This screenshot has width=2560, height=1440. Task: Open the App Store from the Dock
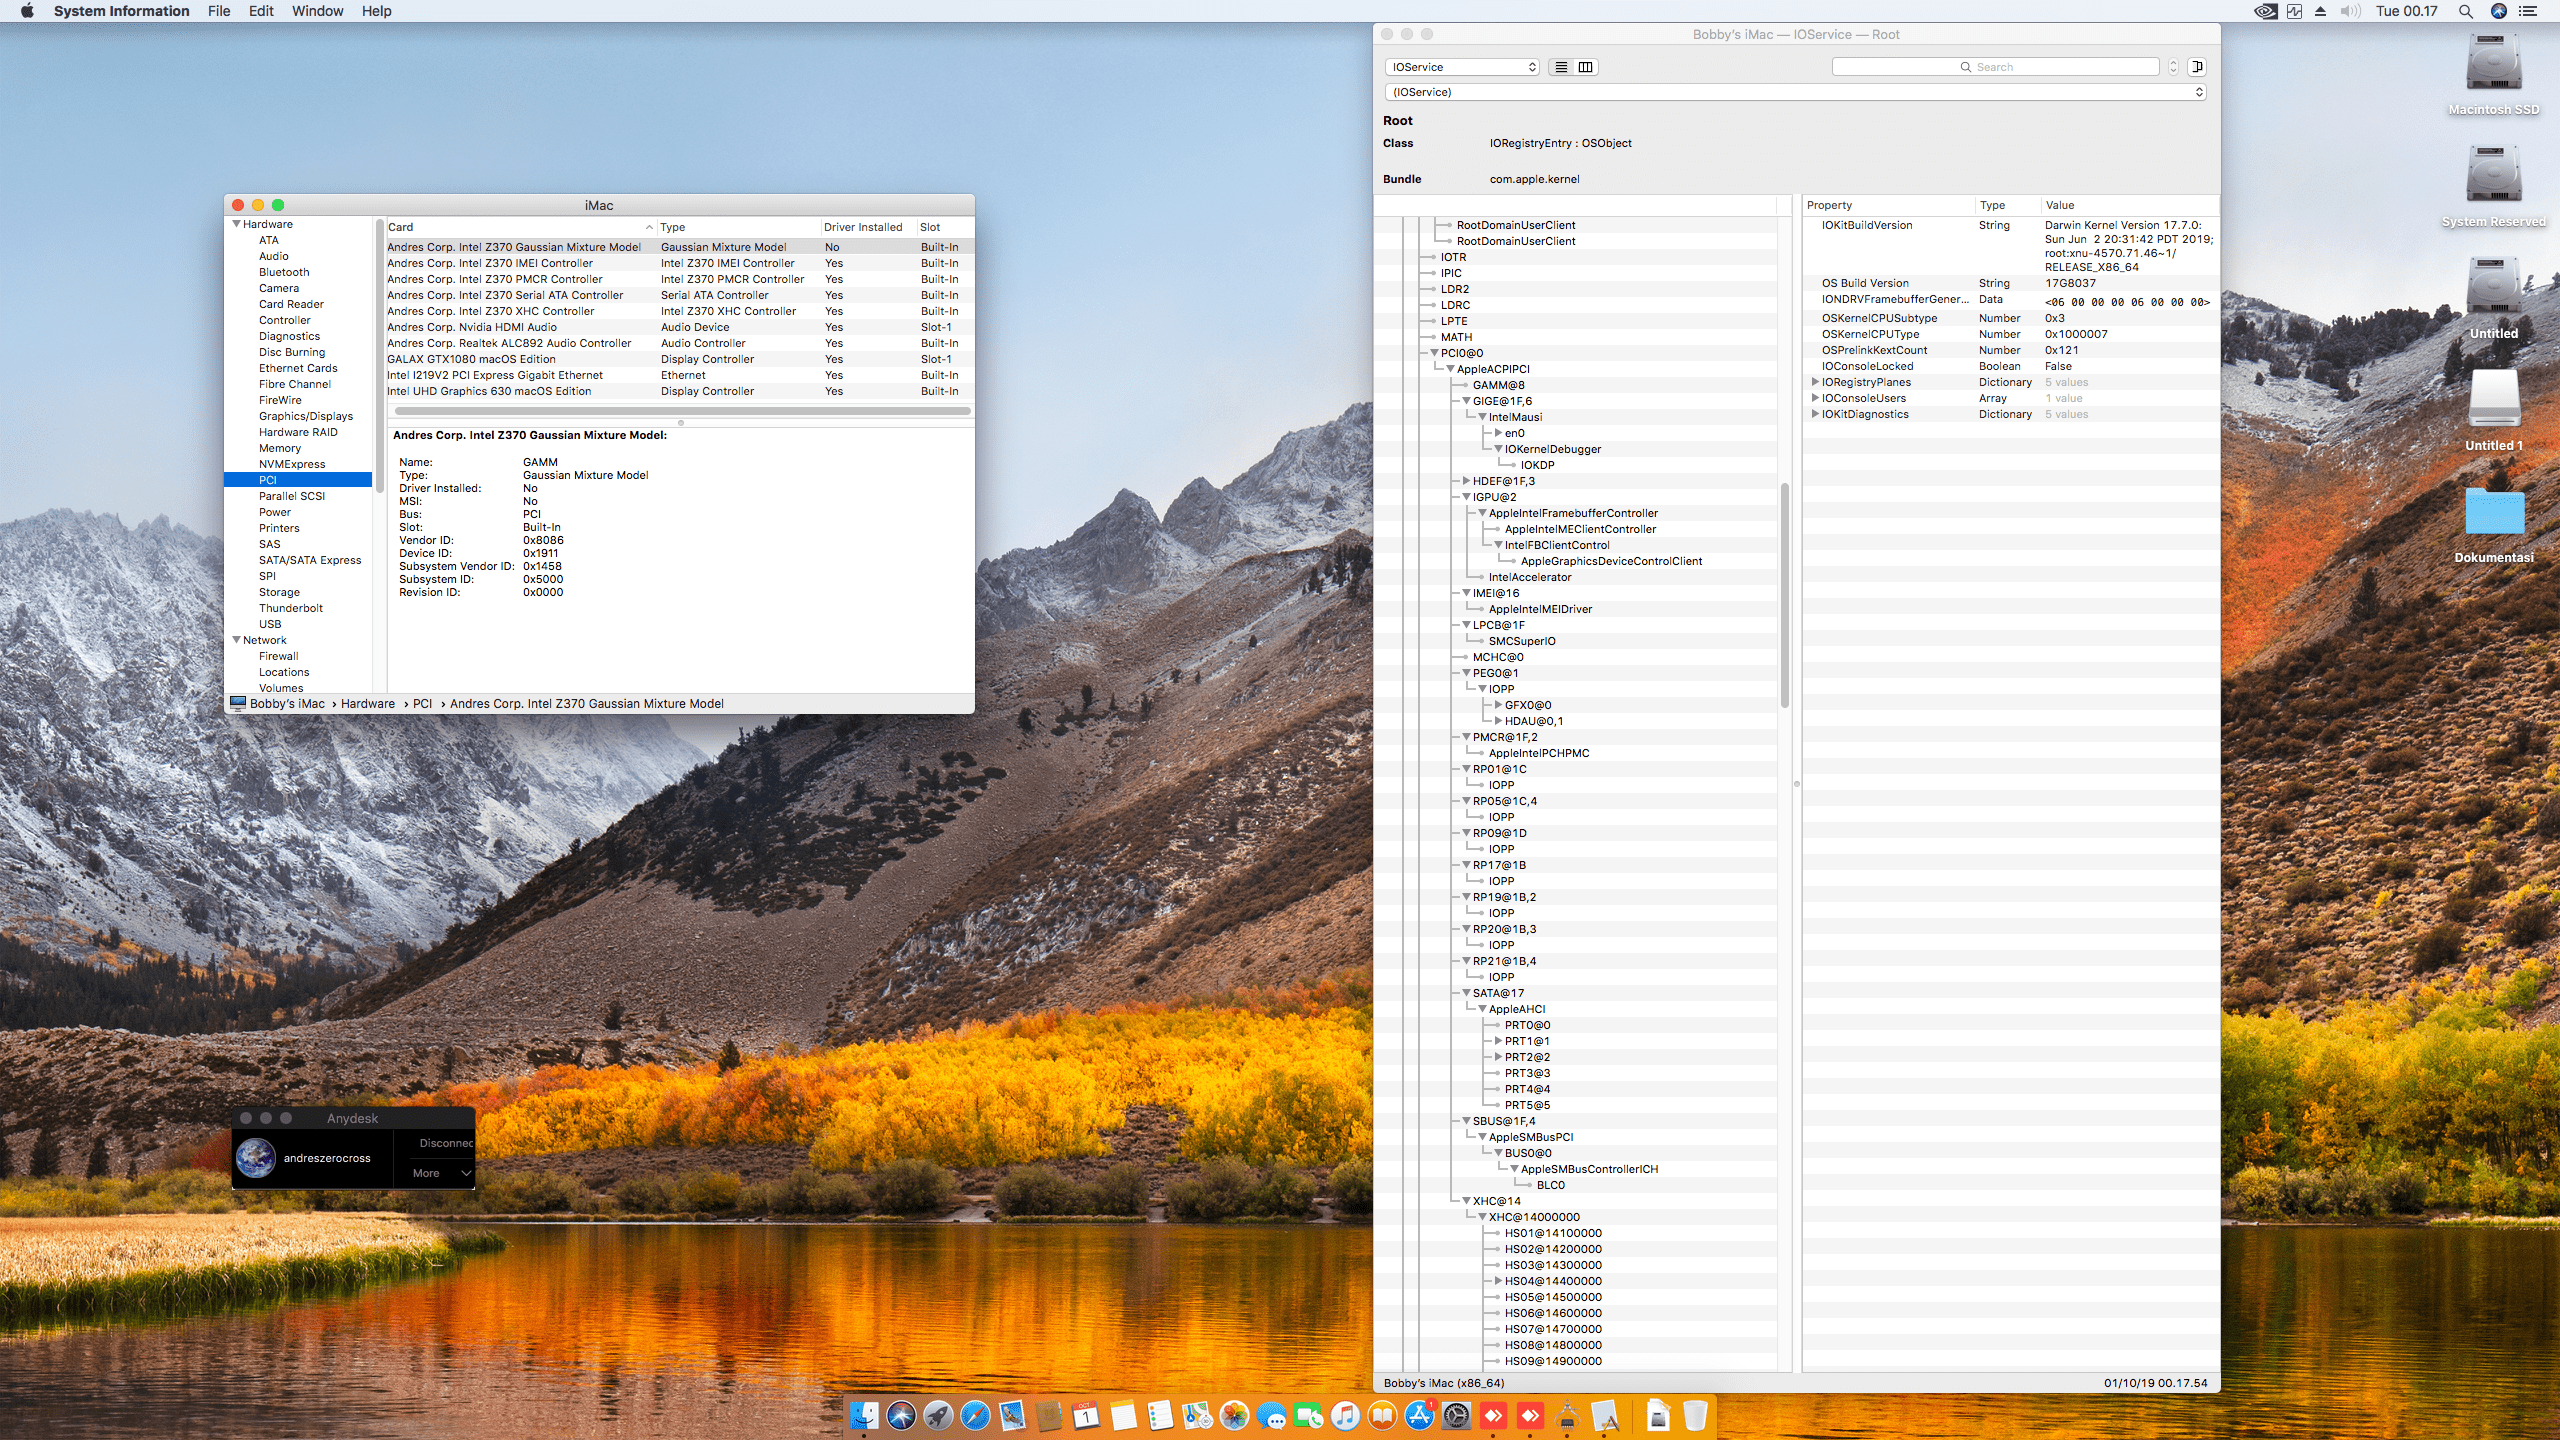[x=1419, y=1415]
